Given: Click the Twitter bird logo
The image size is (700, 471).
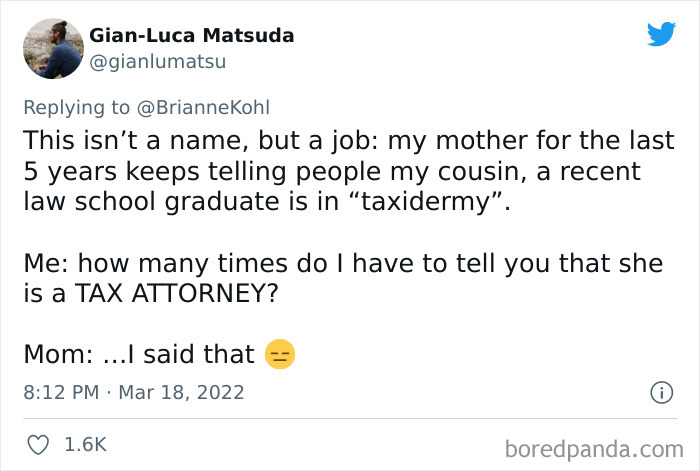Looking at the screenshot, I should [x=661, y=35].
